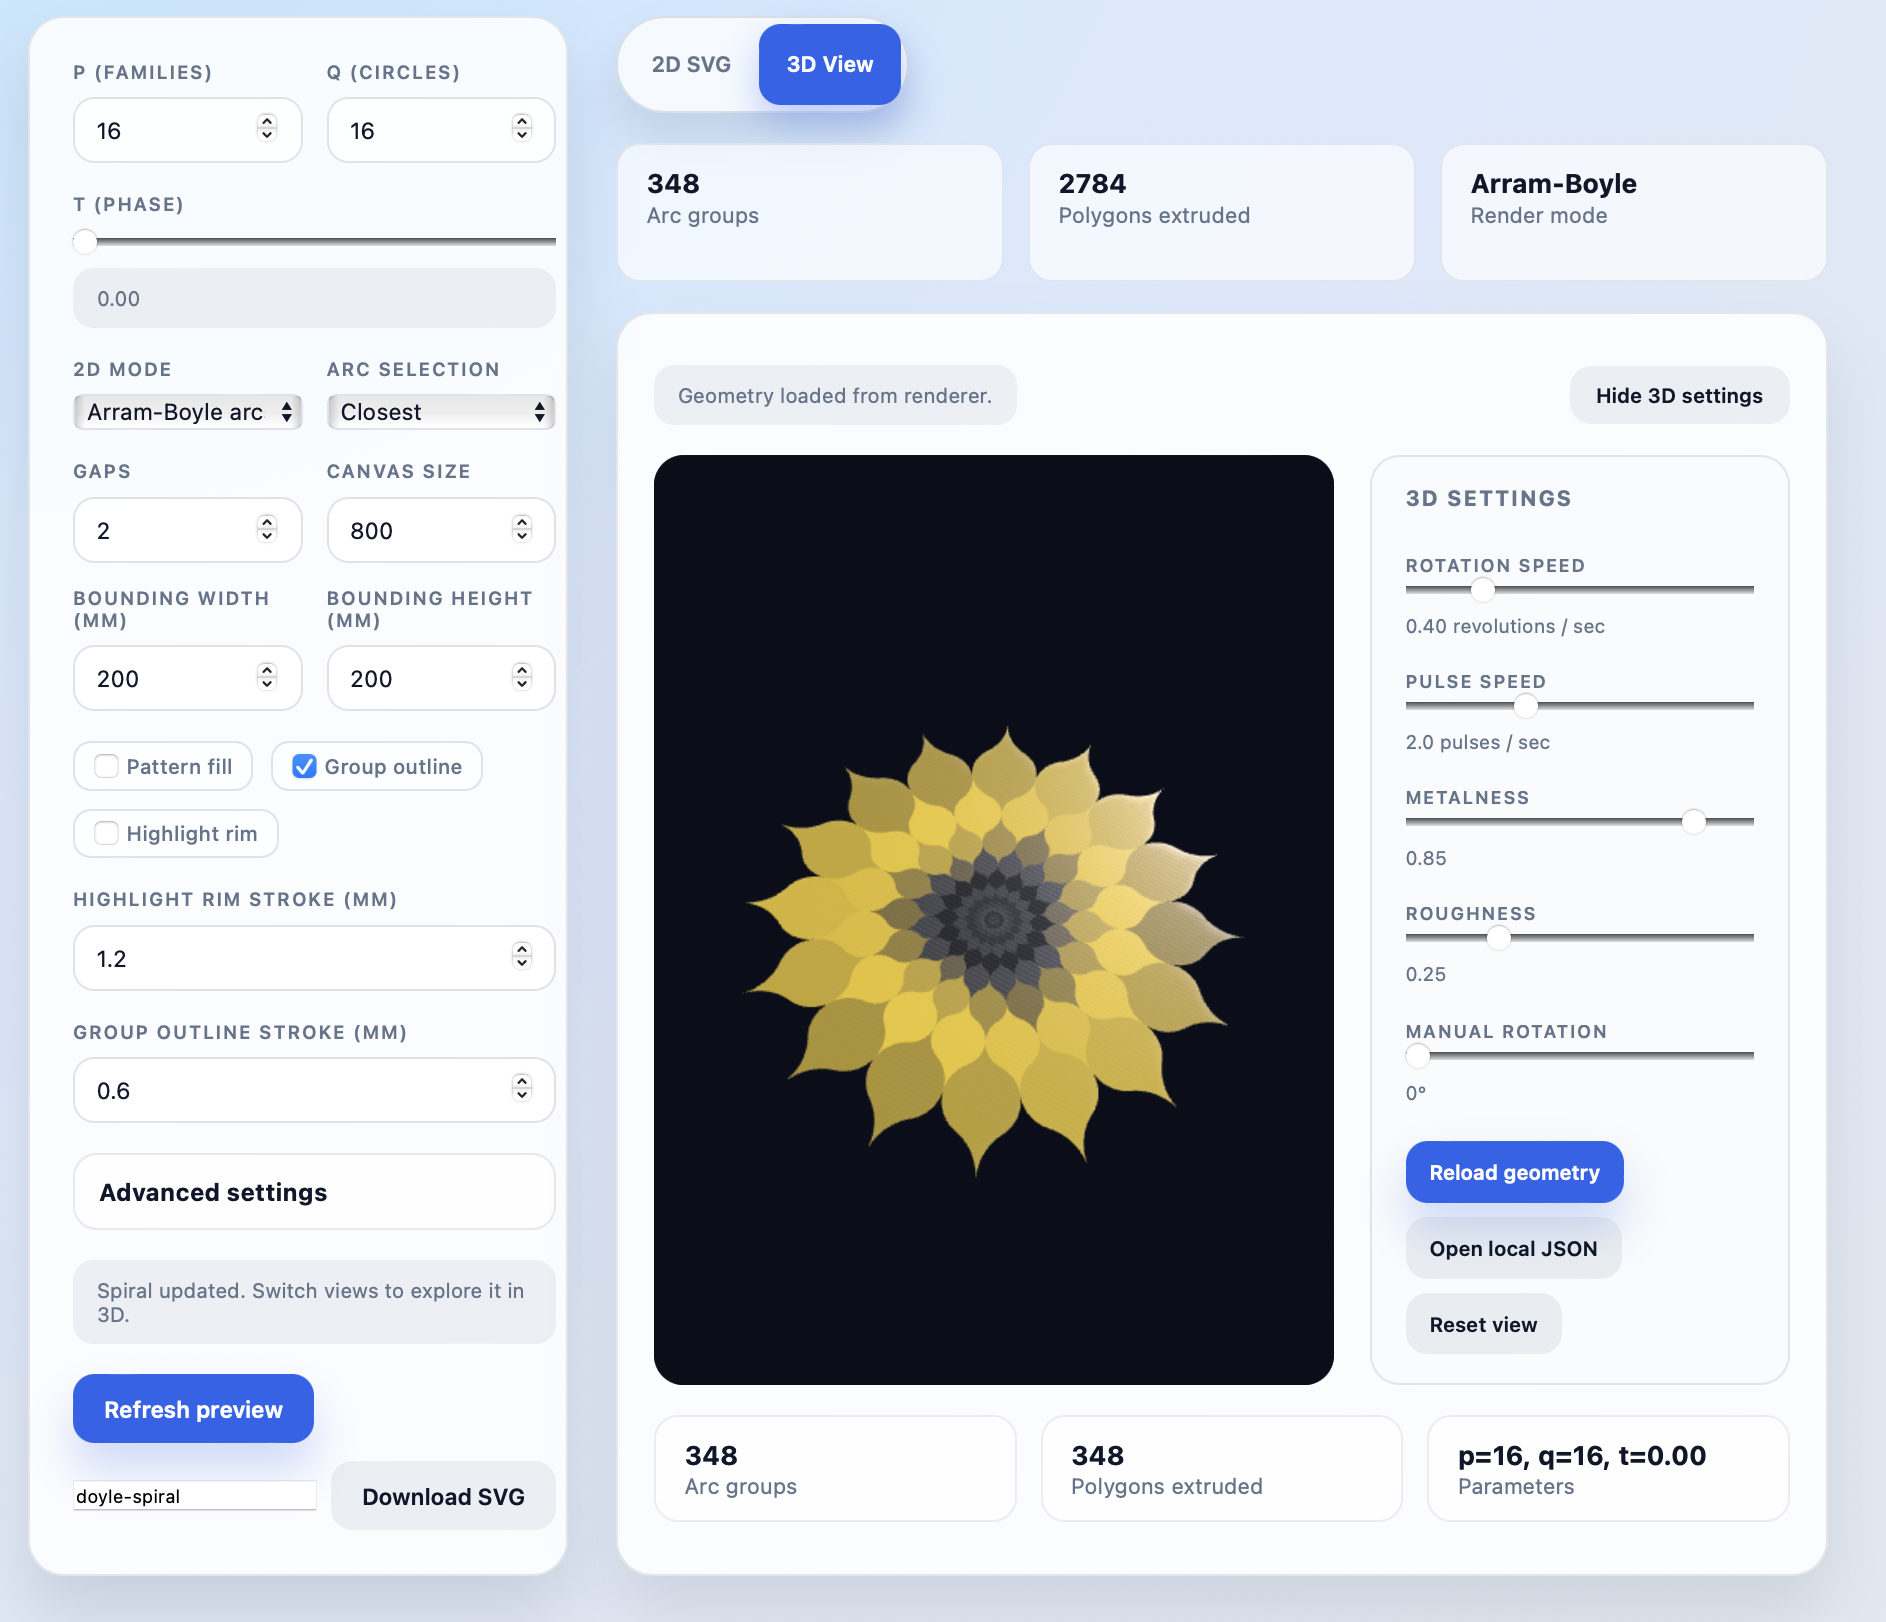Image resolution: width=1886 pixels, height=1622 pixels.
Task: Switch to the 2D SVG tab
Action: click(691, 65)
